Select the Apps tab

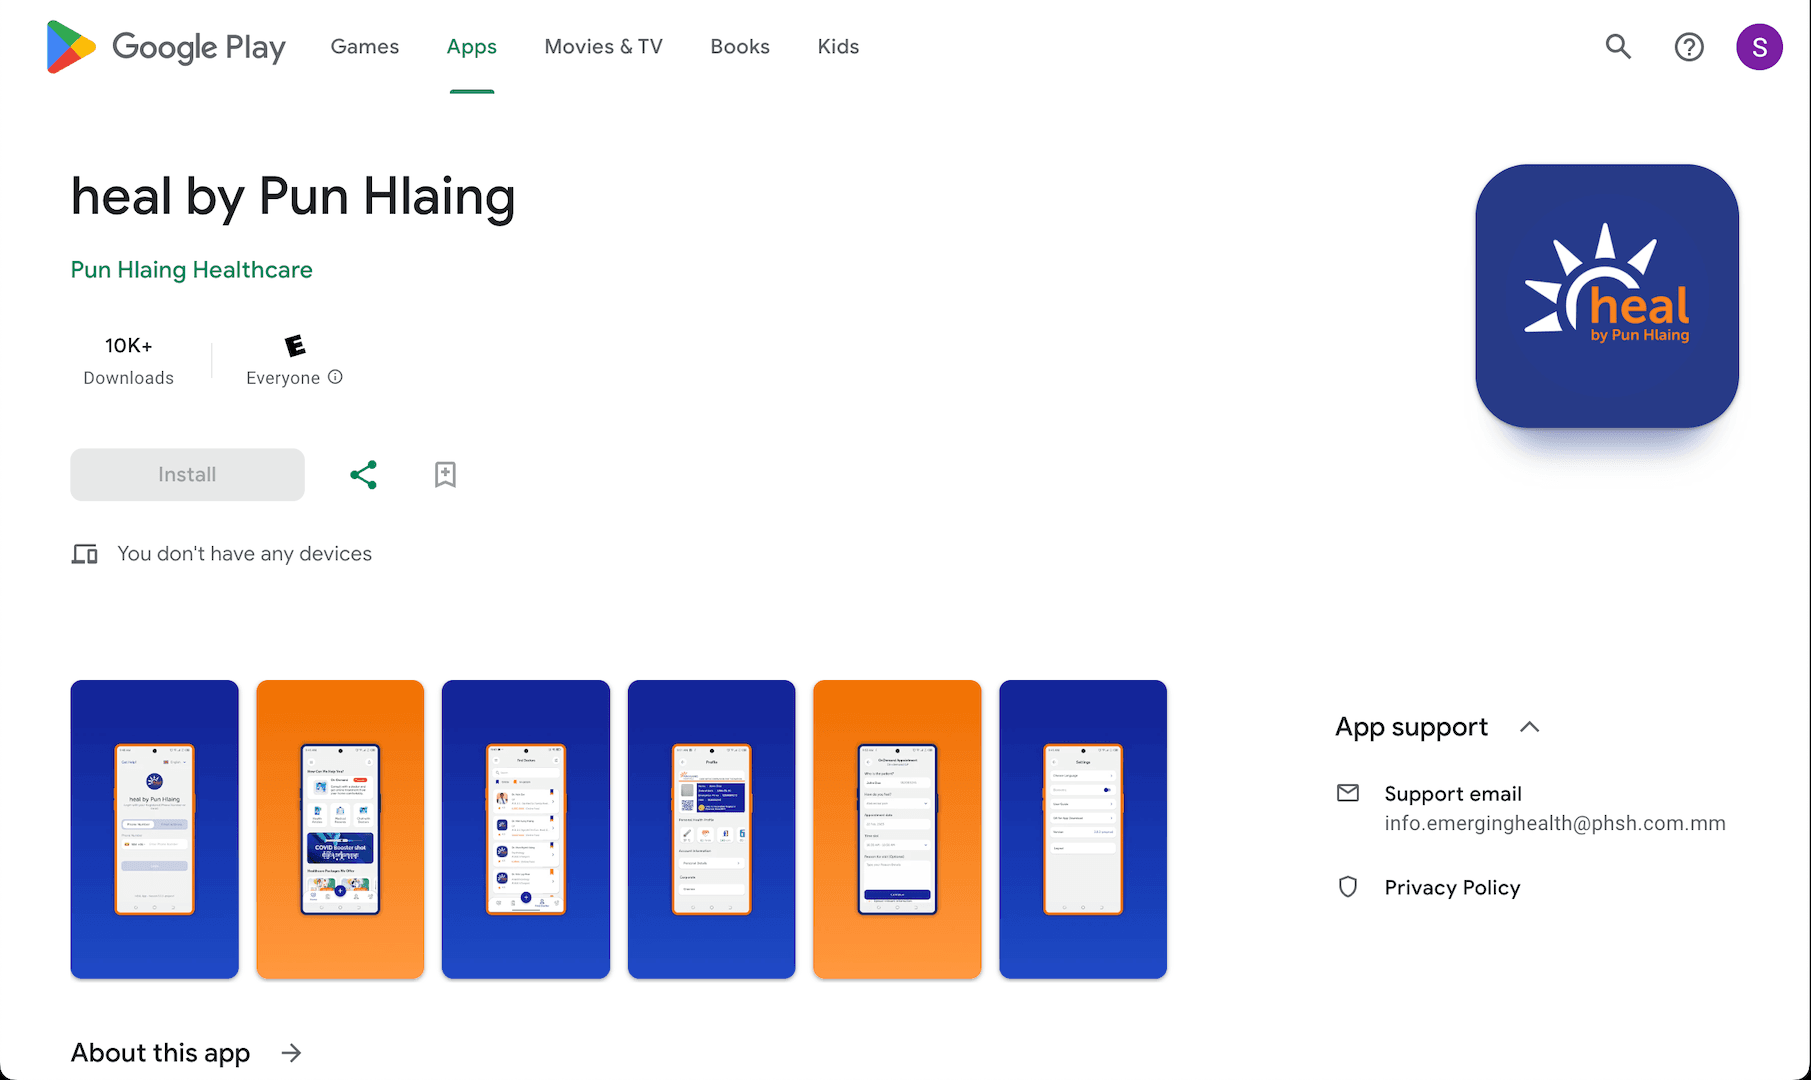tap(472, 47)
